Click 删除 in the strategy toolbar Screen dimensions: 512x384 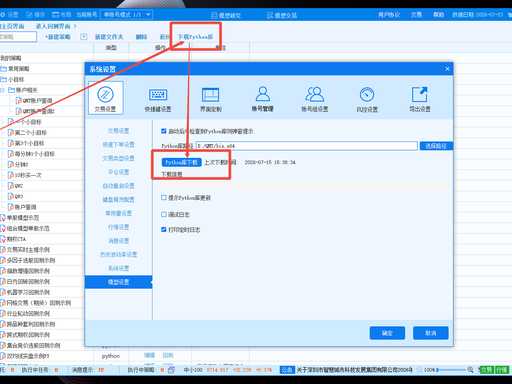click(141, 37)
